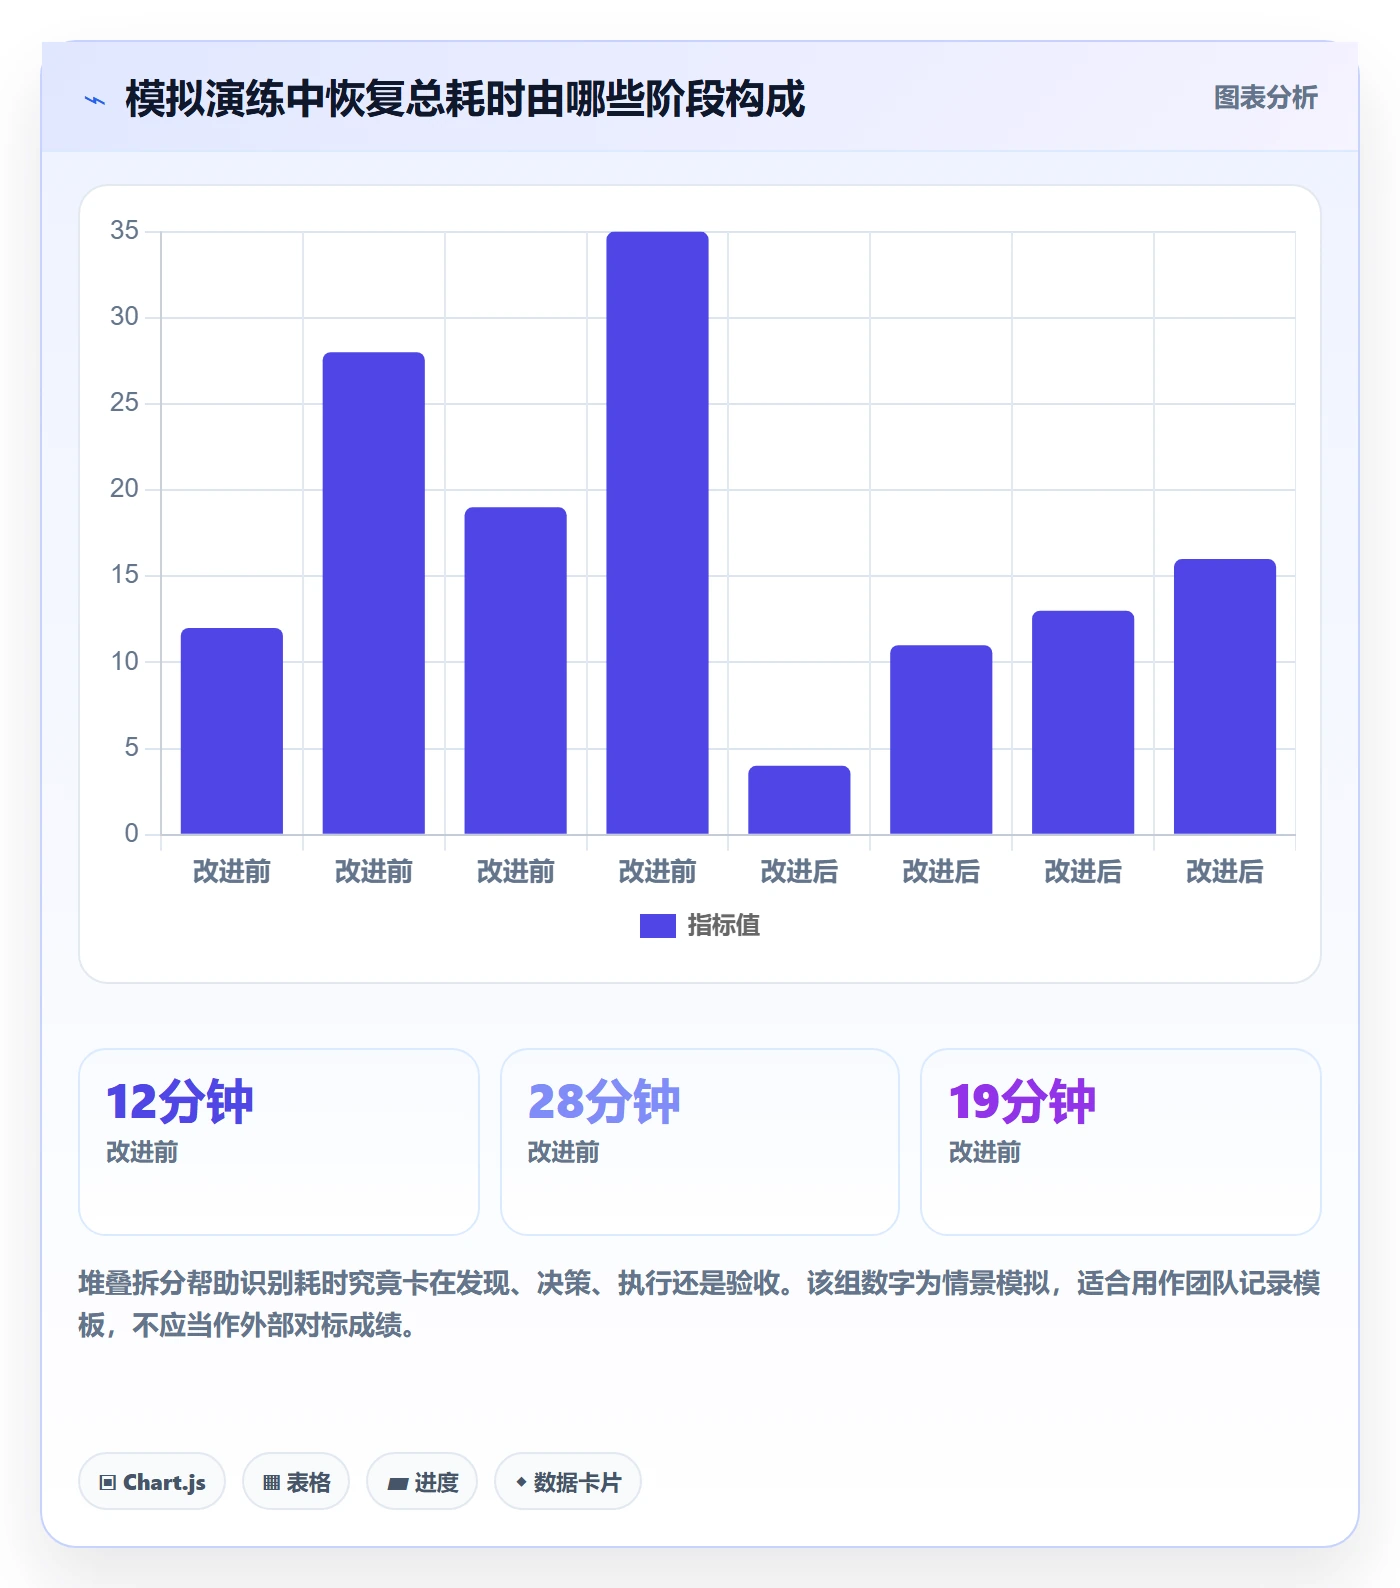The height and width of the screenshot is (1588, 1400).
Task: Click the 指标值 legend label
Action: pyautogui.click(x=724, y=926)
